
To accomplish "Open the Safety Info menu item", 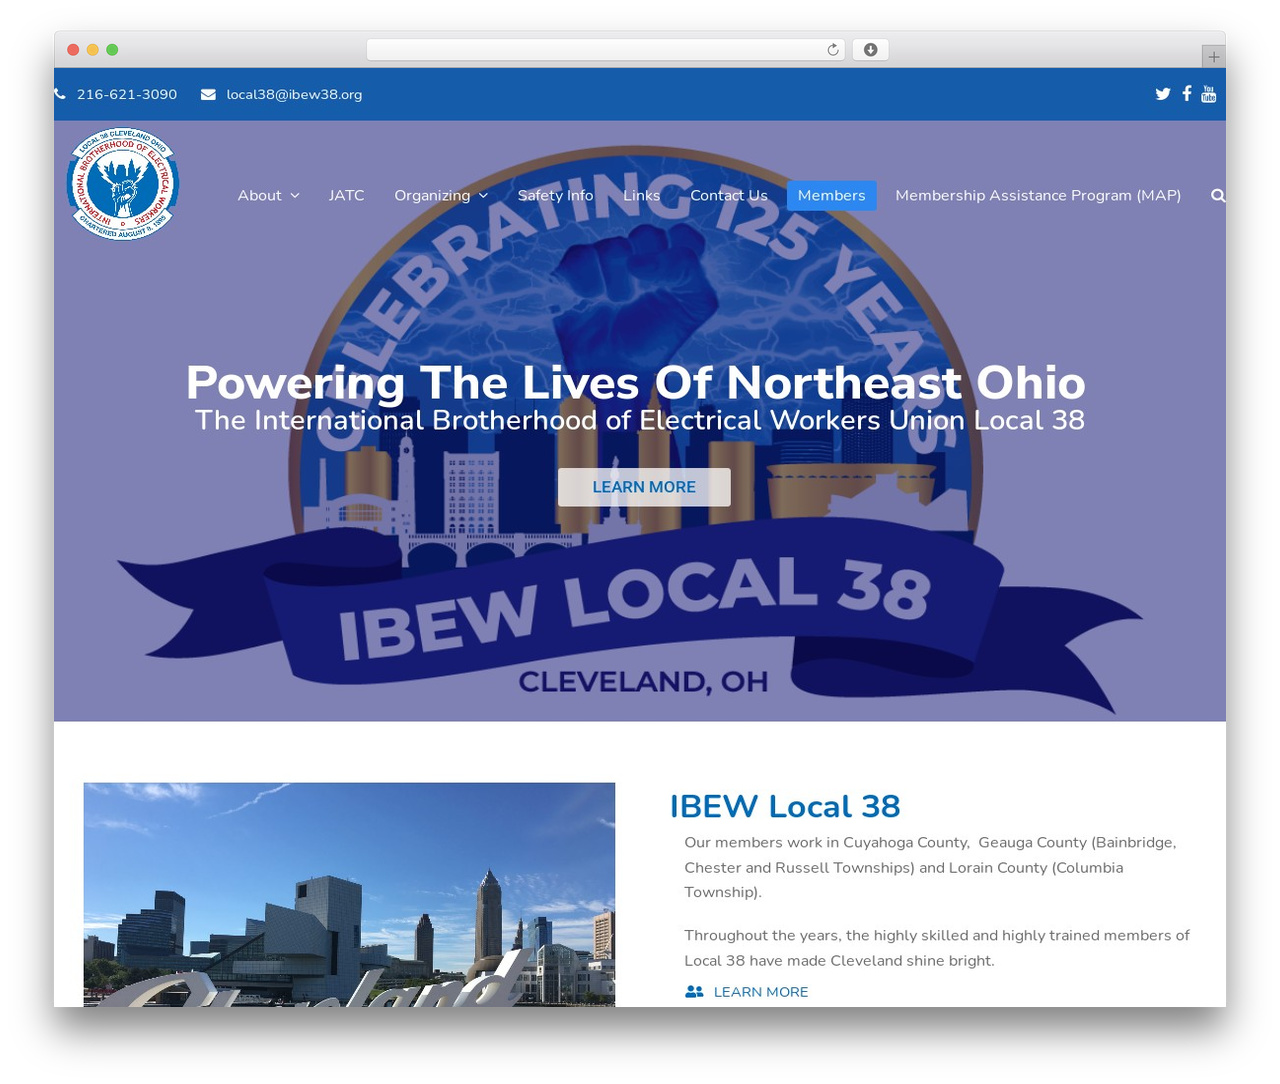I will (x=555, y=196).
